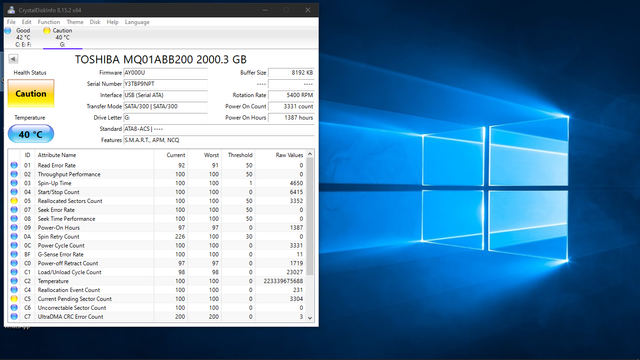640x360 pixels.
Task: Click the status icon for Start/Stop Count
Action: [14, 192]
